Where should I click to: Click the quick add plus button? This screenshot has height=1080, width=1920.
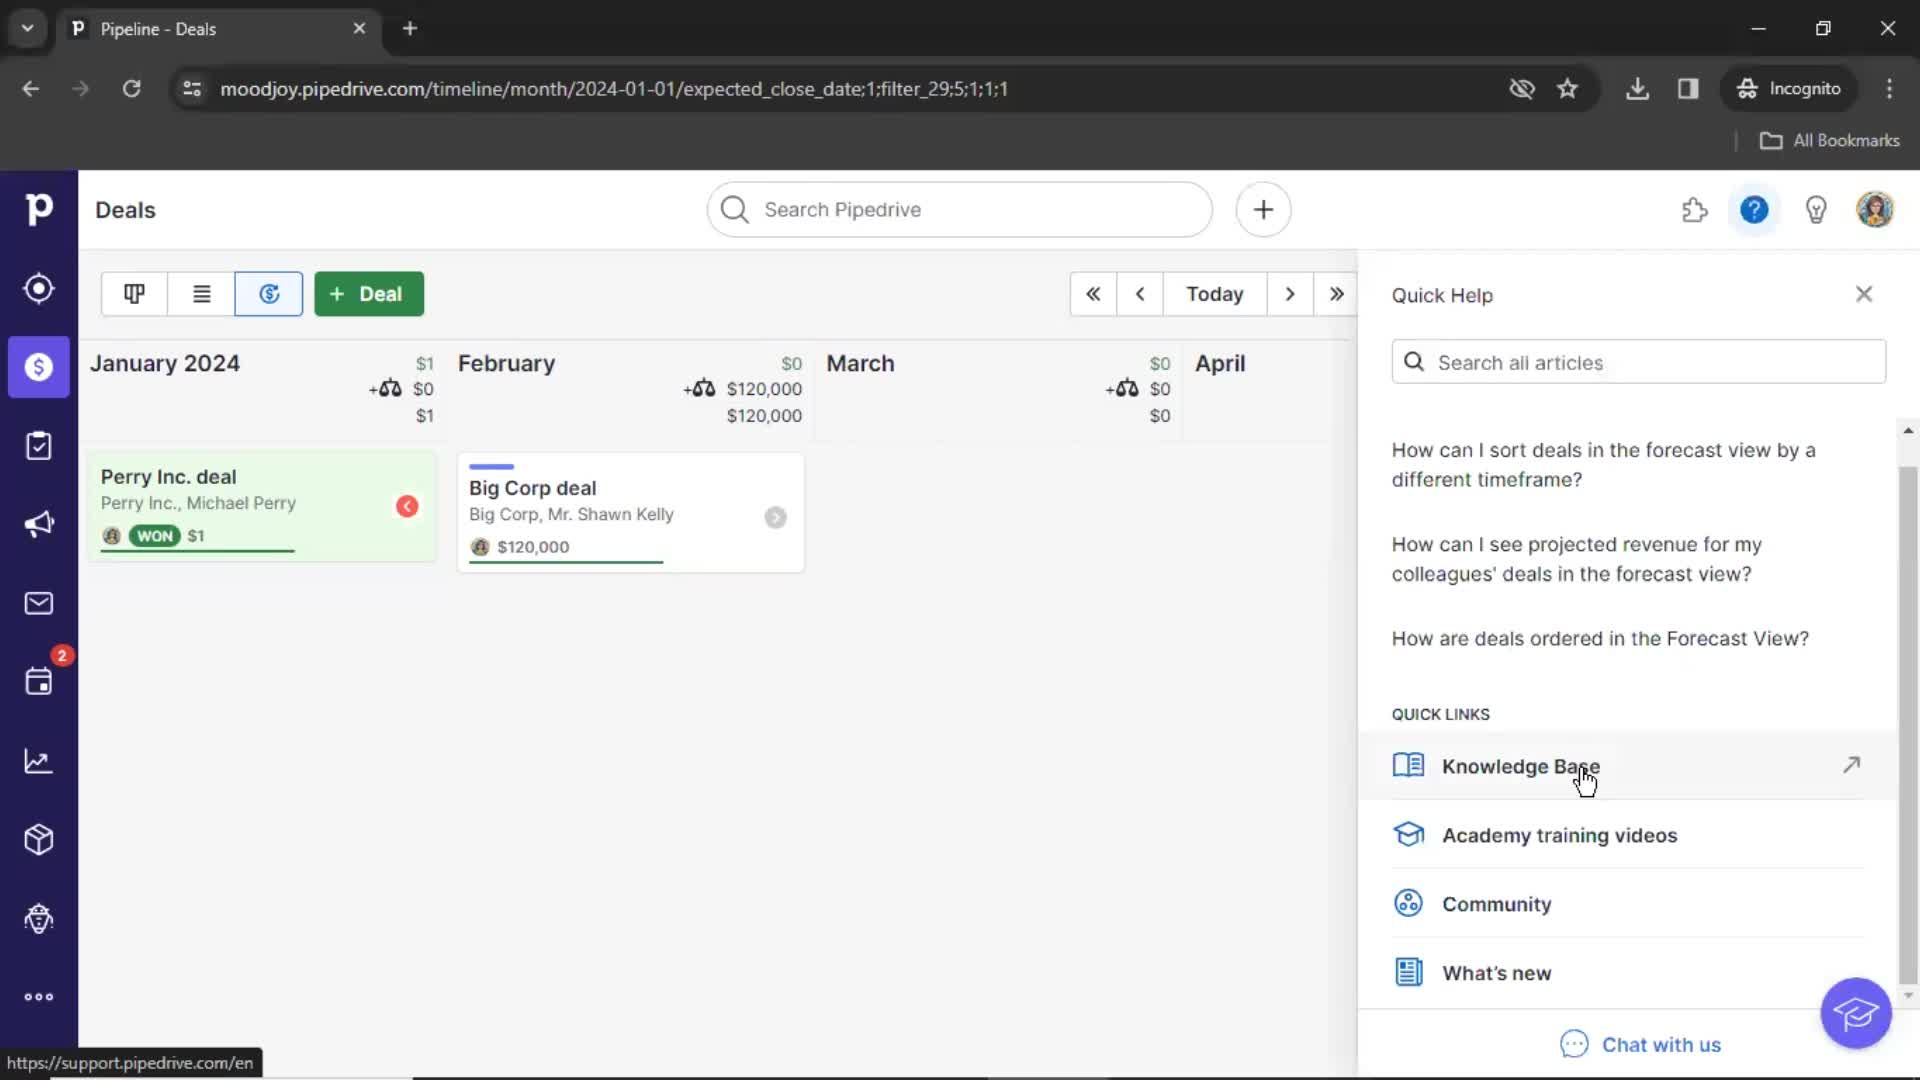coord(1263,210)
